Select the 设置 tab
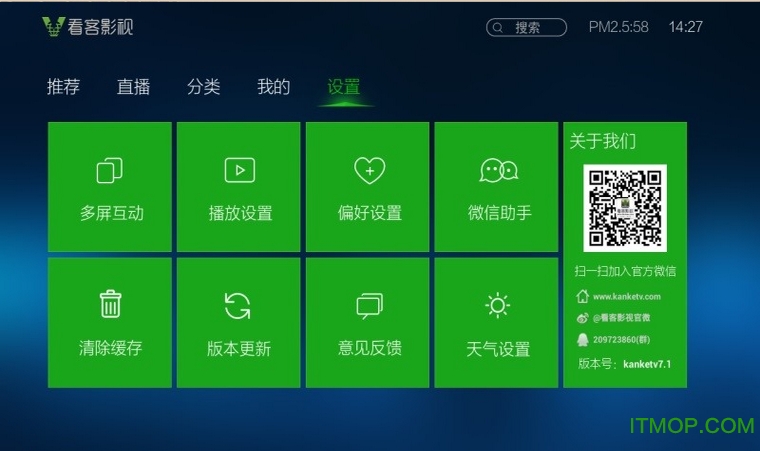 [343, 87]
